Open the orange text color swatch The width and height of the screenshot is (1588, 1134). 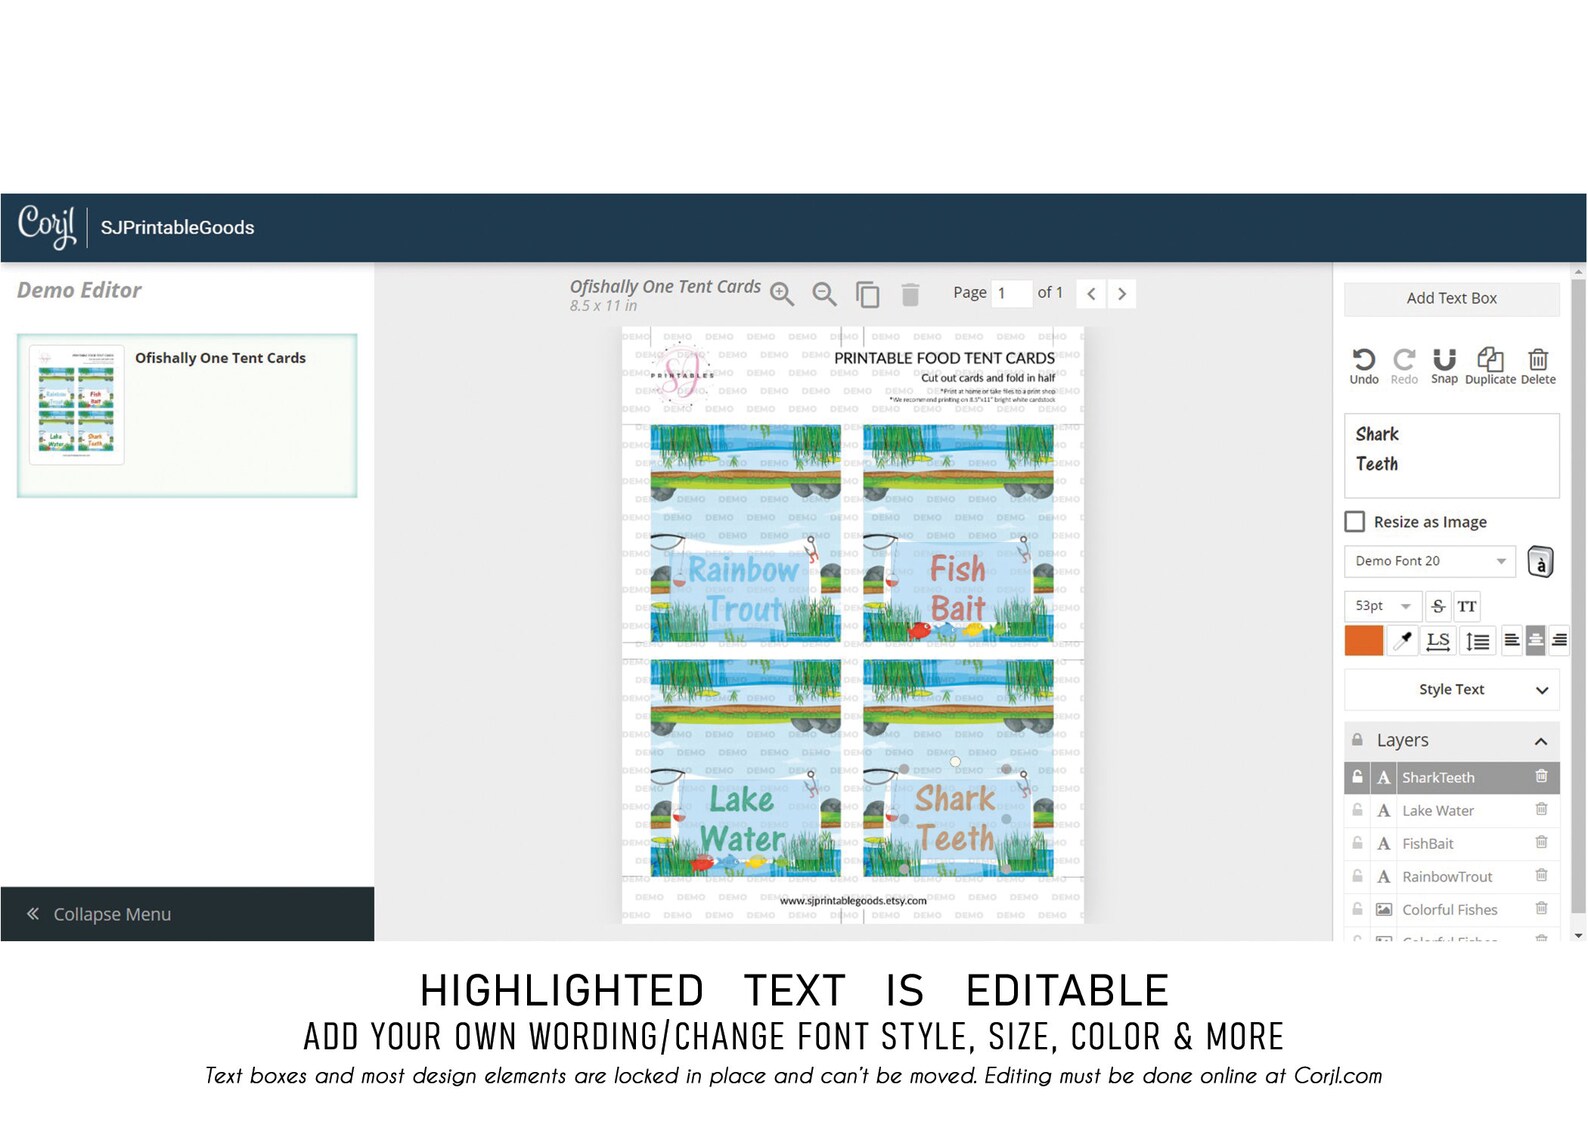point(1364,641)
